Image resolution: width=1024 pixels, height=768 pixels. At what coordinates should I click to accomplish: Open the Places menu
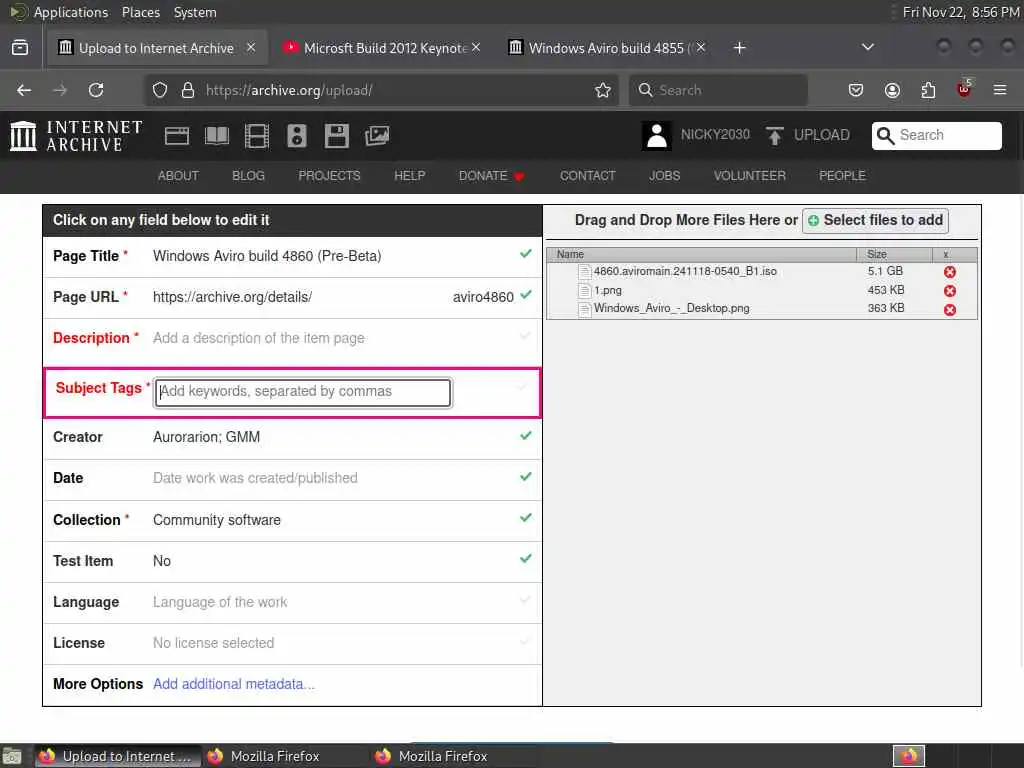(x=140, y=12)
